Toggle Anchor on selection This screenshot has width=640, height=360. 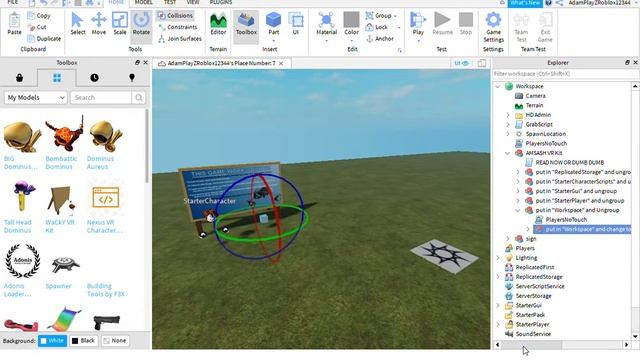coord(380,38)
